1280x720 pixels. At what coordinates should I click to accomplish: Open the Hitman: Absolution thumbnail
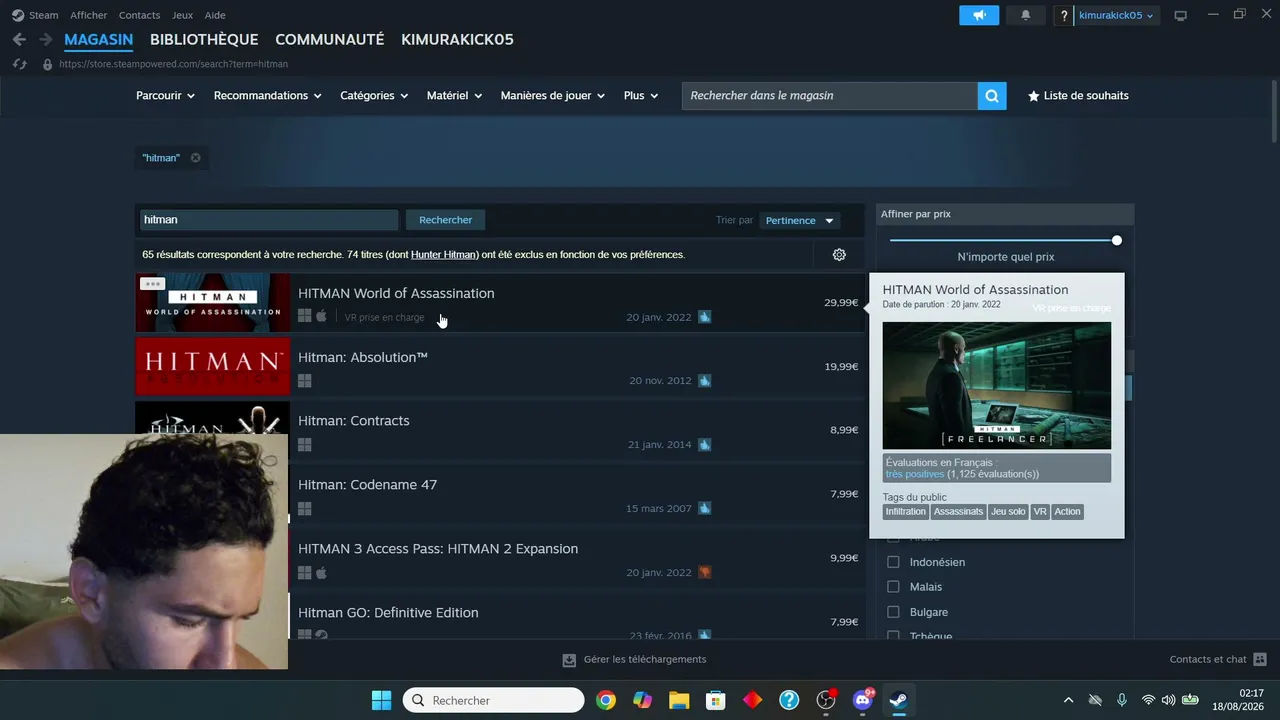pyautogui.click(x=213, y=366)
